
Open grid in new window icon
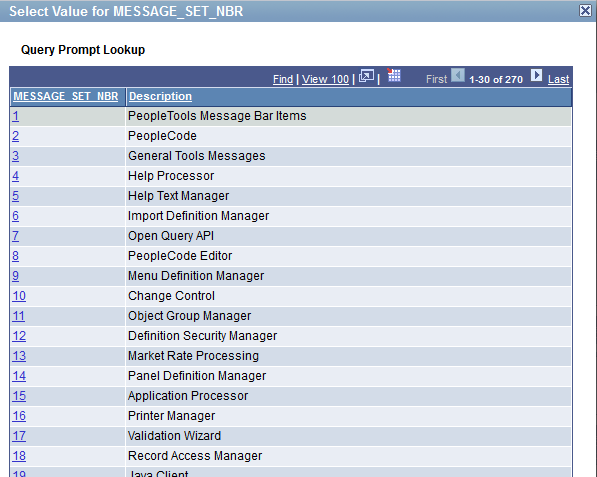(x=366, y=76)
